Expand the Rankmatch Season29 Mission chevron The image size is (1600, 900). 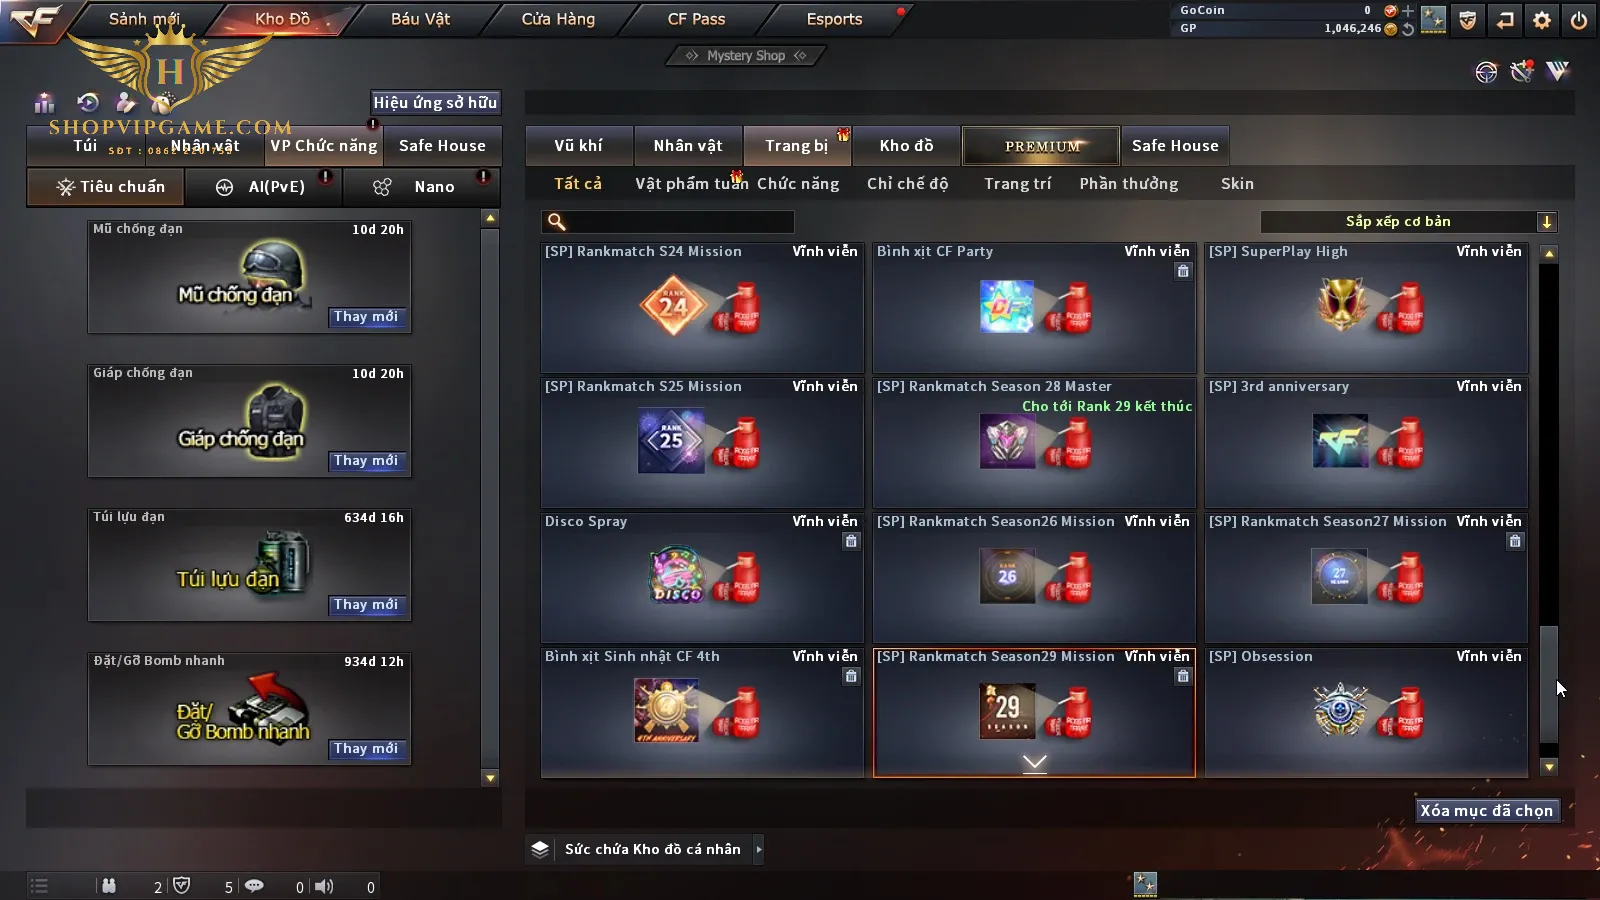[1035, 763]
